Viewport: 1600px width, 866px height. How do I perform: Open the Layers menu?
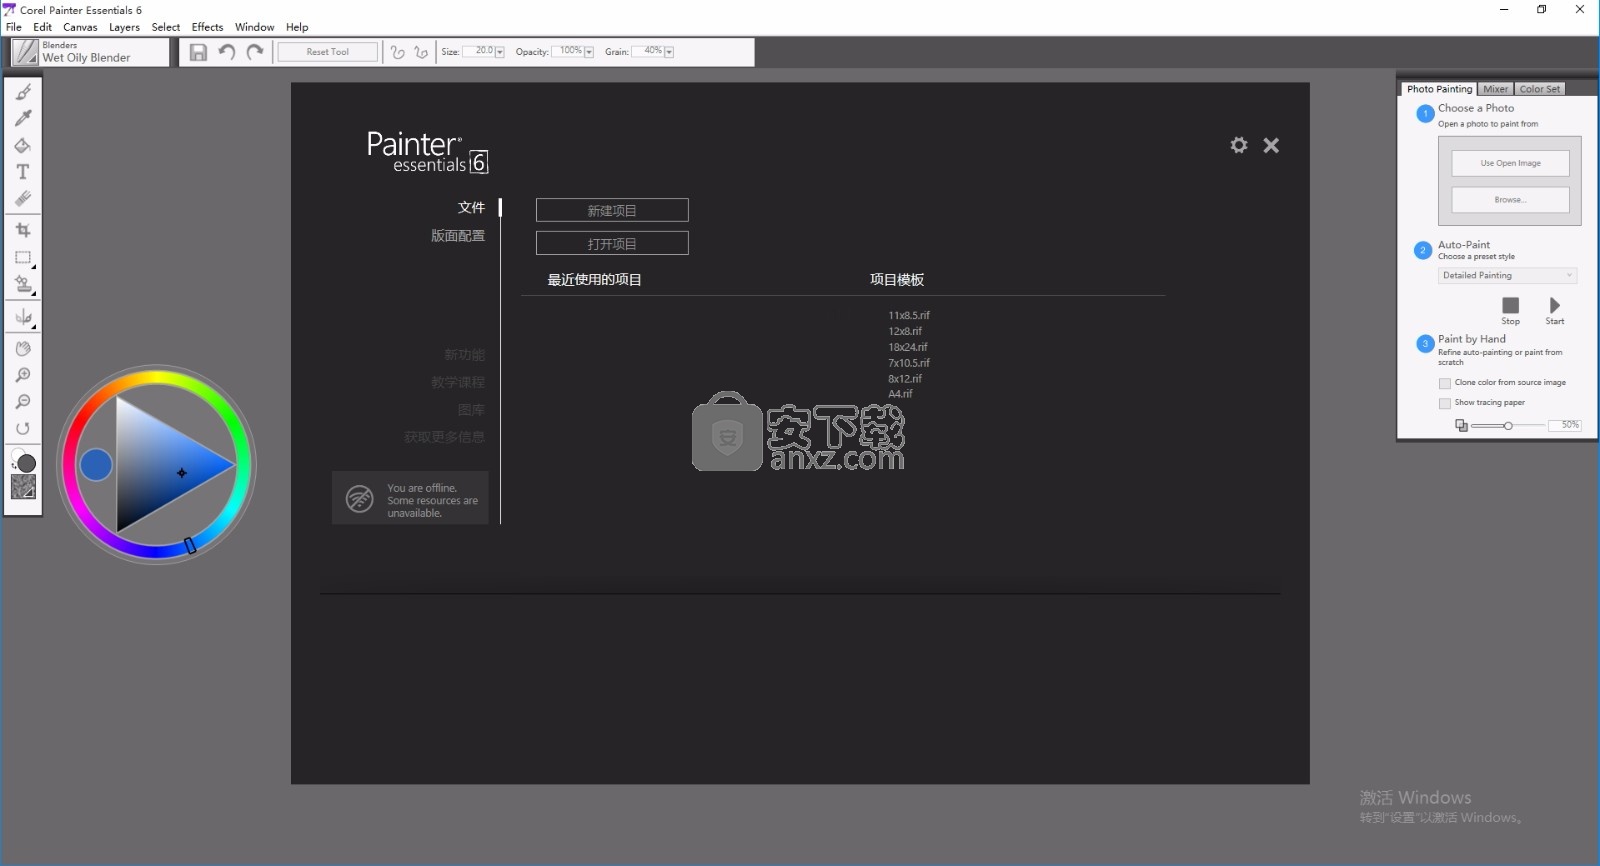point(124,27)
